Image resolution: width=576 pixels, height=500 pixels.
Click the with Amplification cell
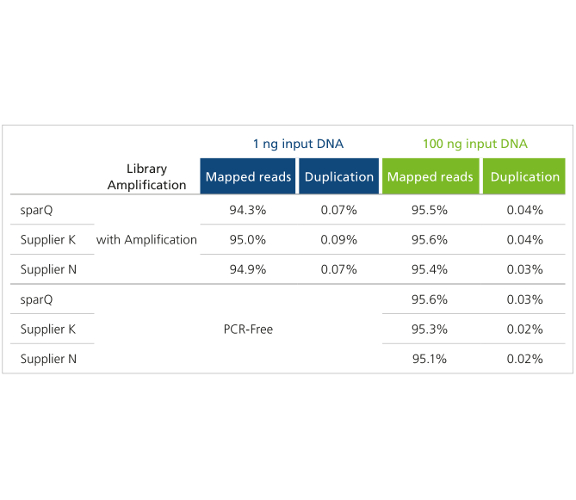point(147,240)
